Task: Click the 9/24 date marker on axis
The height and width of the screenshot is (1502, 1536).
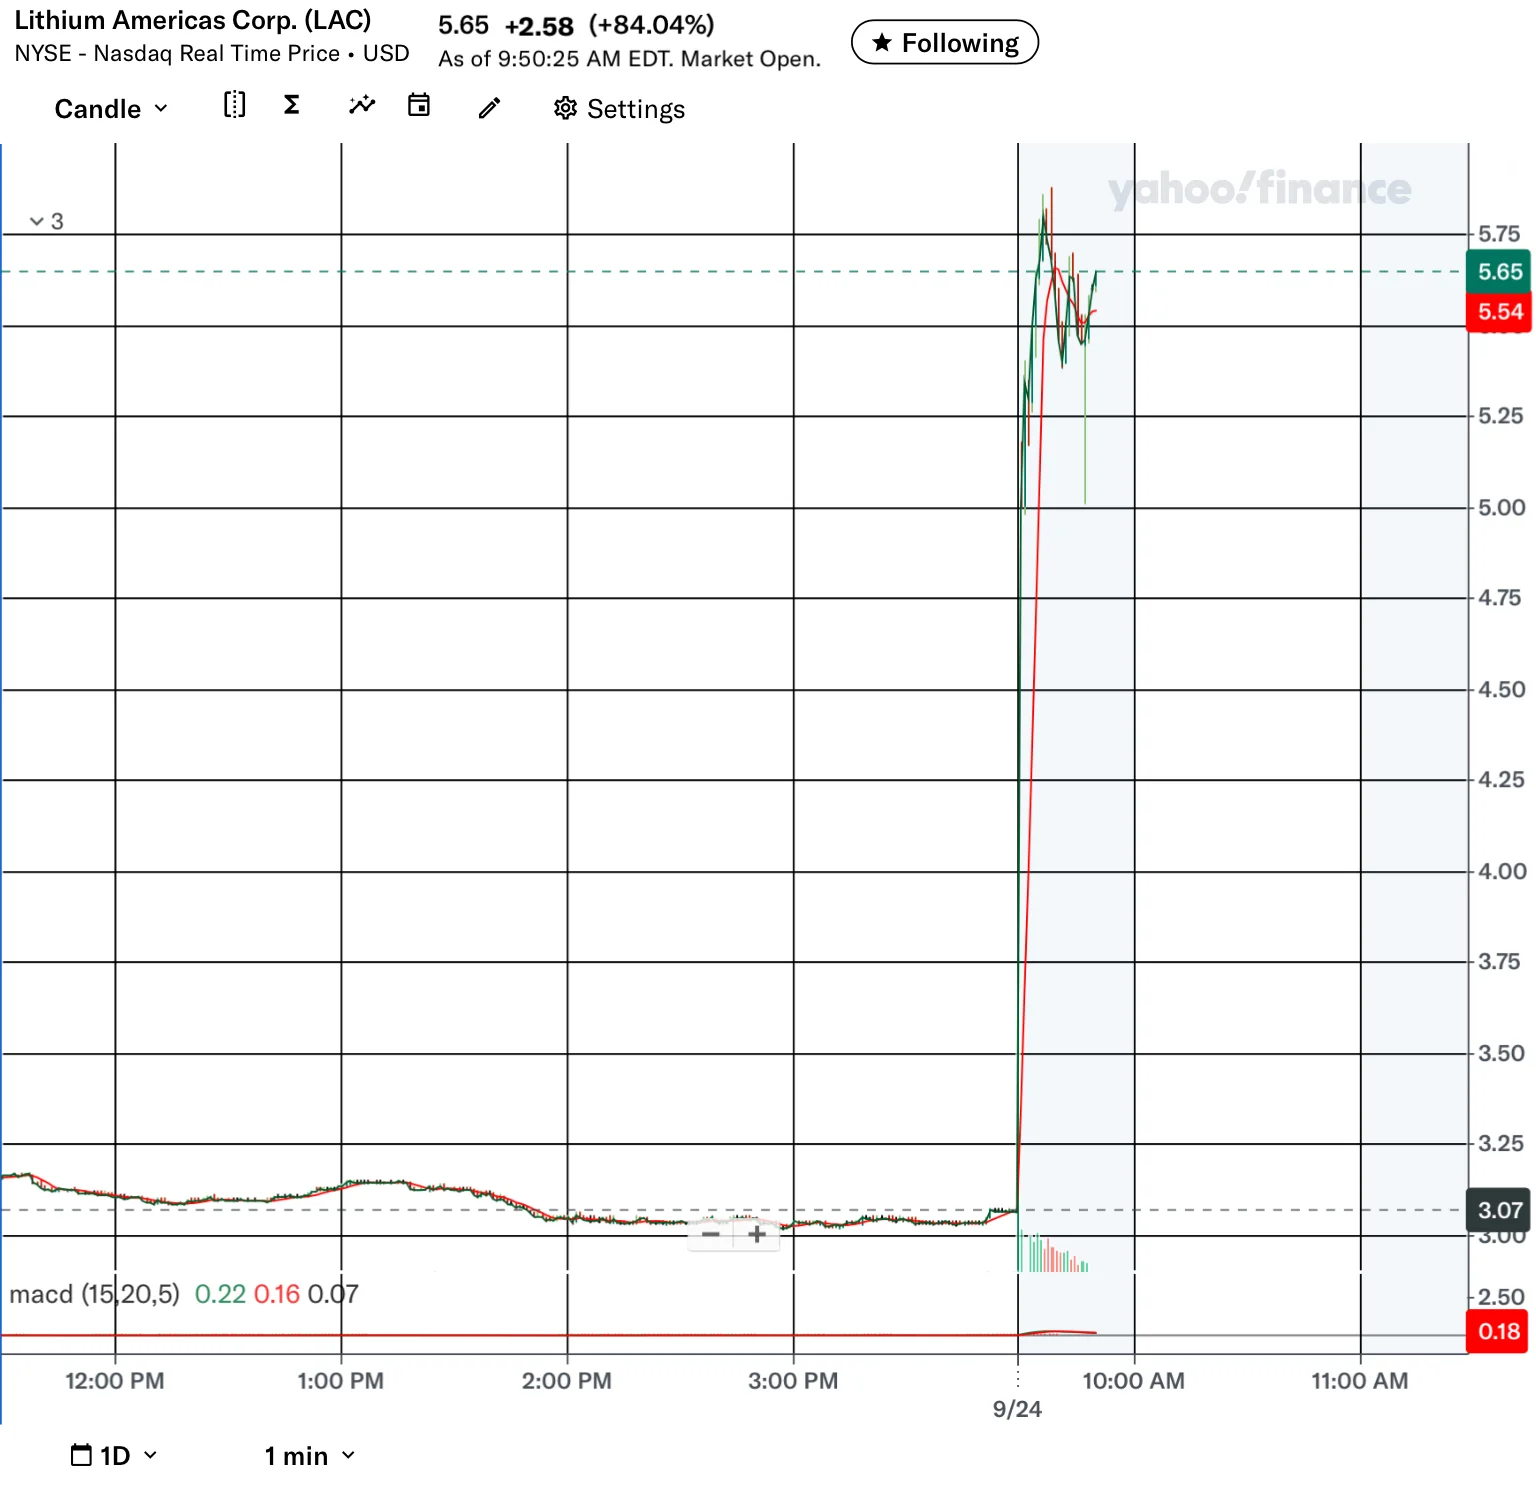Action: click(1017, 1409)
